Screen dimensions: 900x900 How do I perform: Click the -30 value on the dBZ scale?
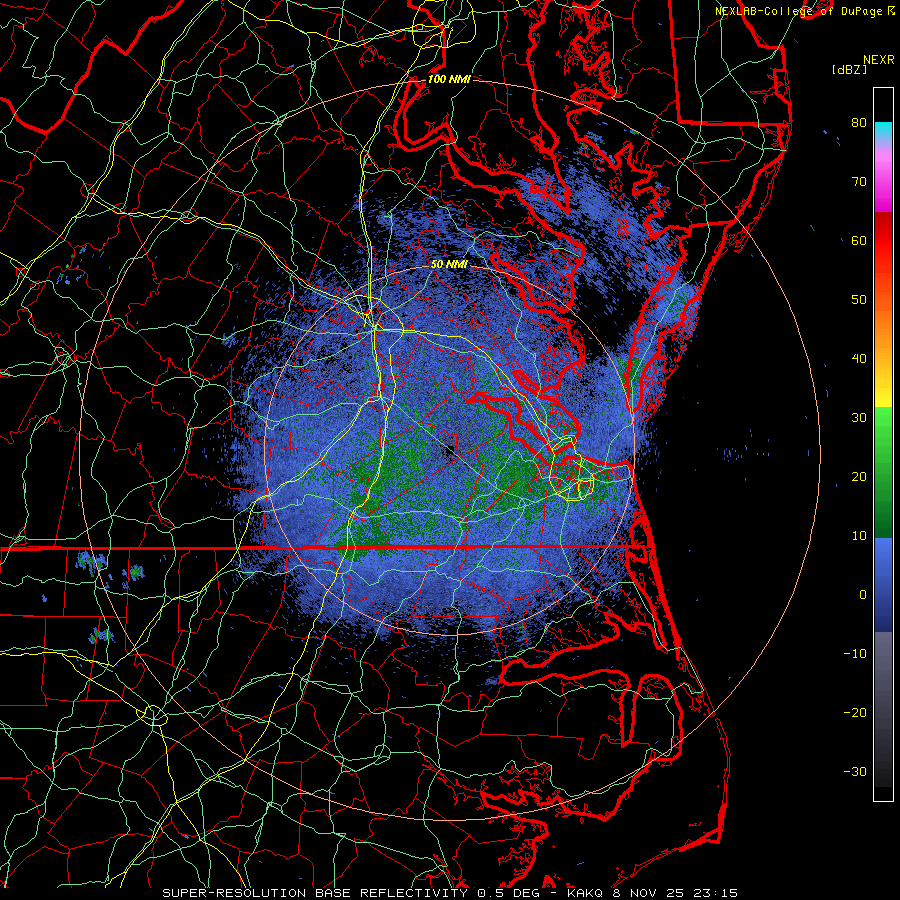tap(855, 771)
